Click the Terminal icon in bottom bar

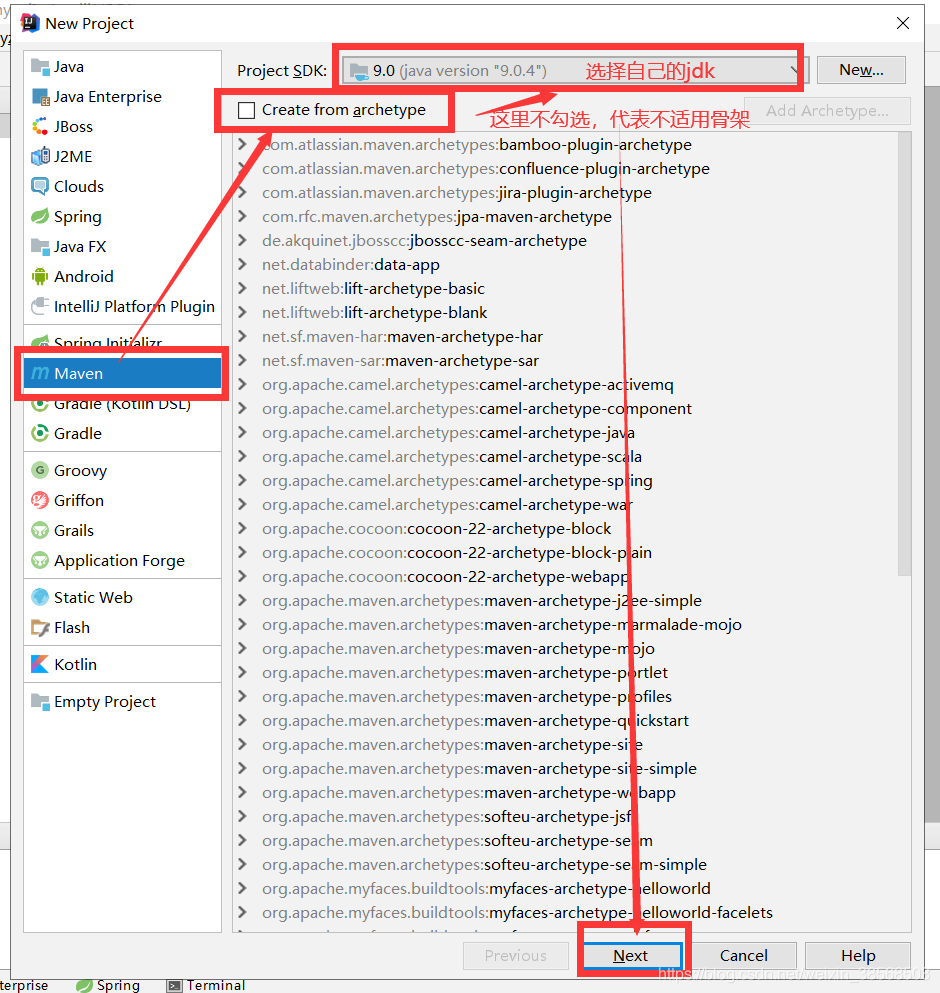pyautogui.click(x=174, y=985)
